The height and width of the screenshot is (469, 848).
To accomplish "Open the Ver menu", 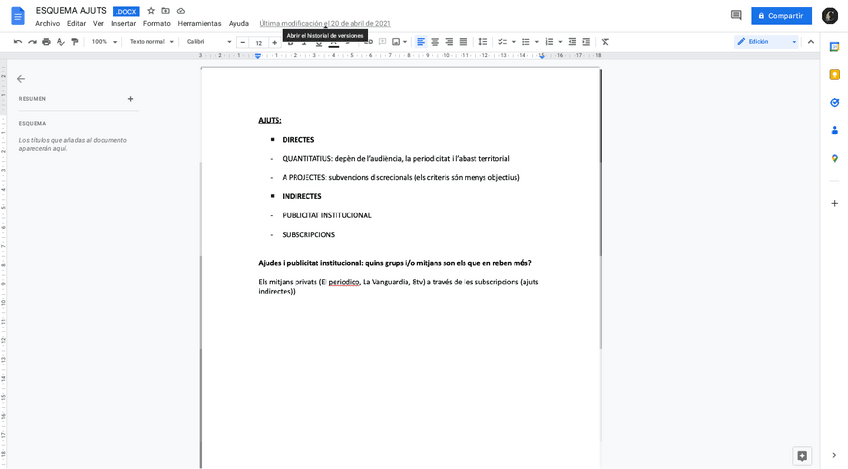I will 98,23.
